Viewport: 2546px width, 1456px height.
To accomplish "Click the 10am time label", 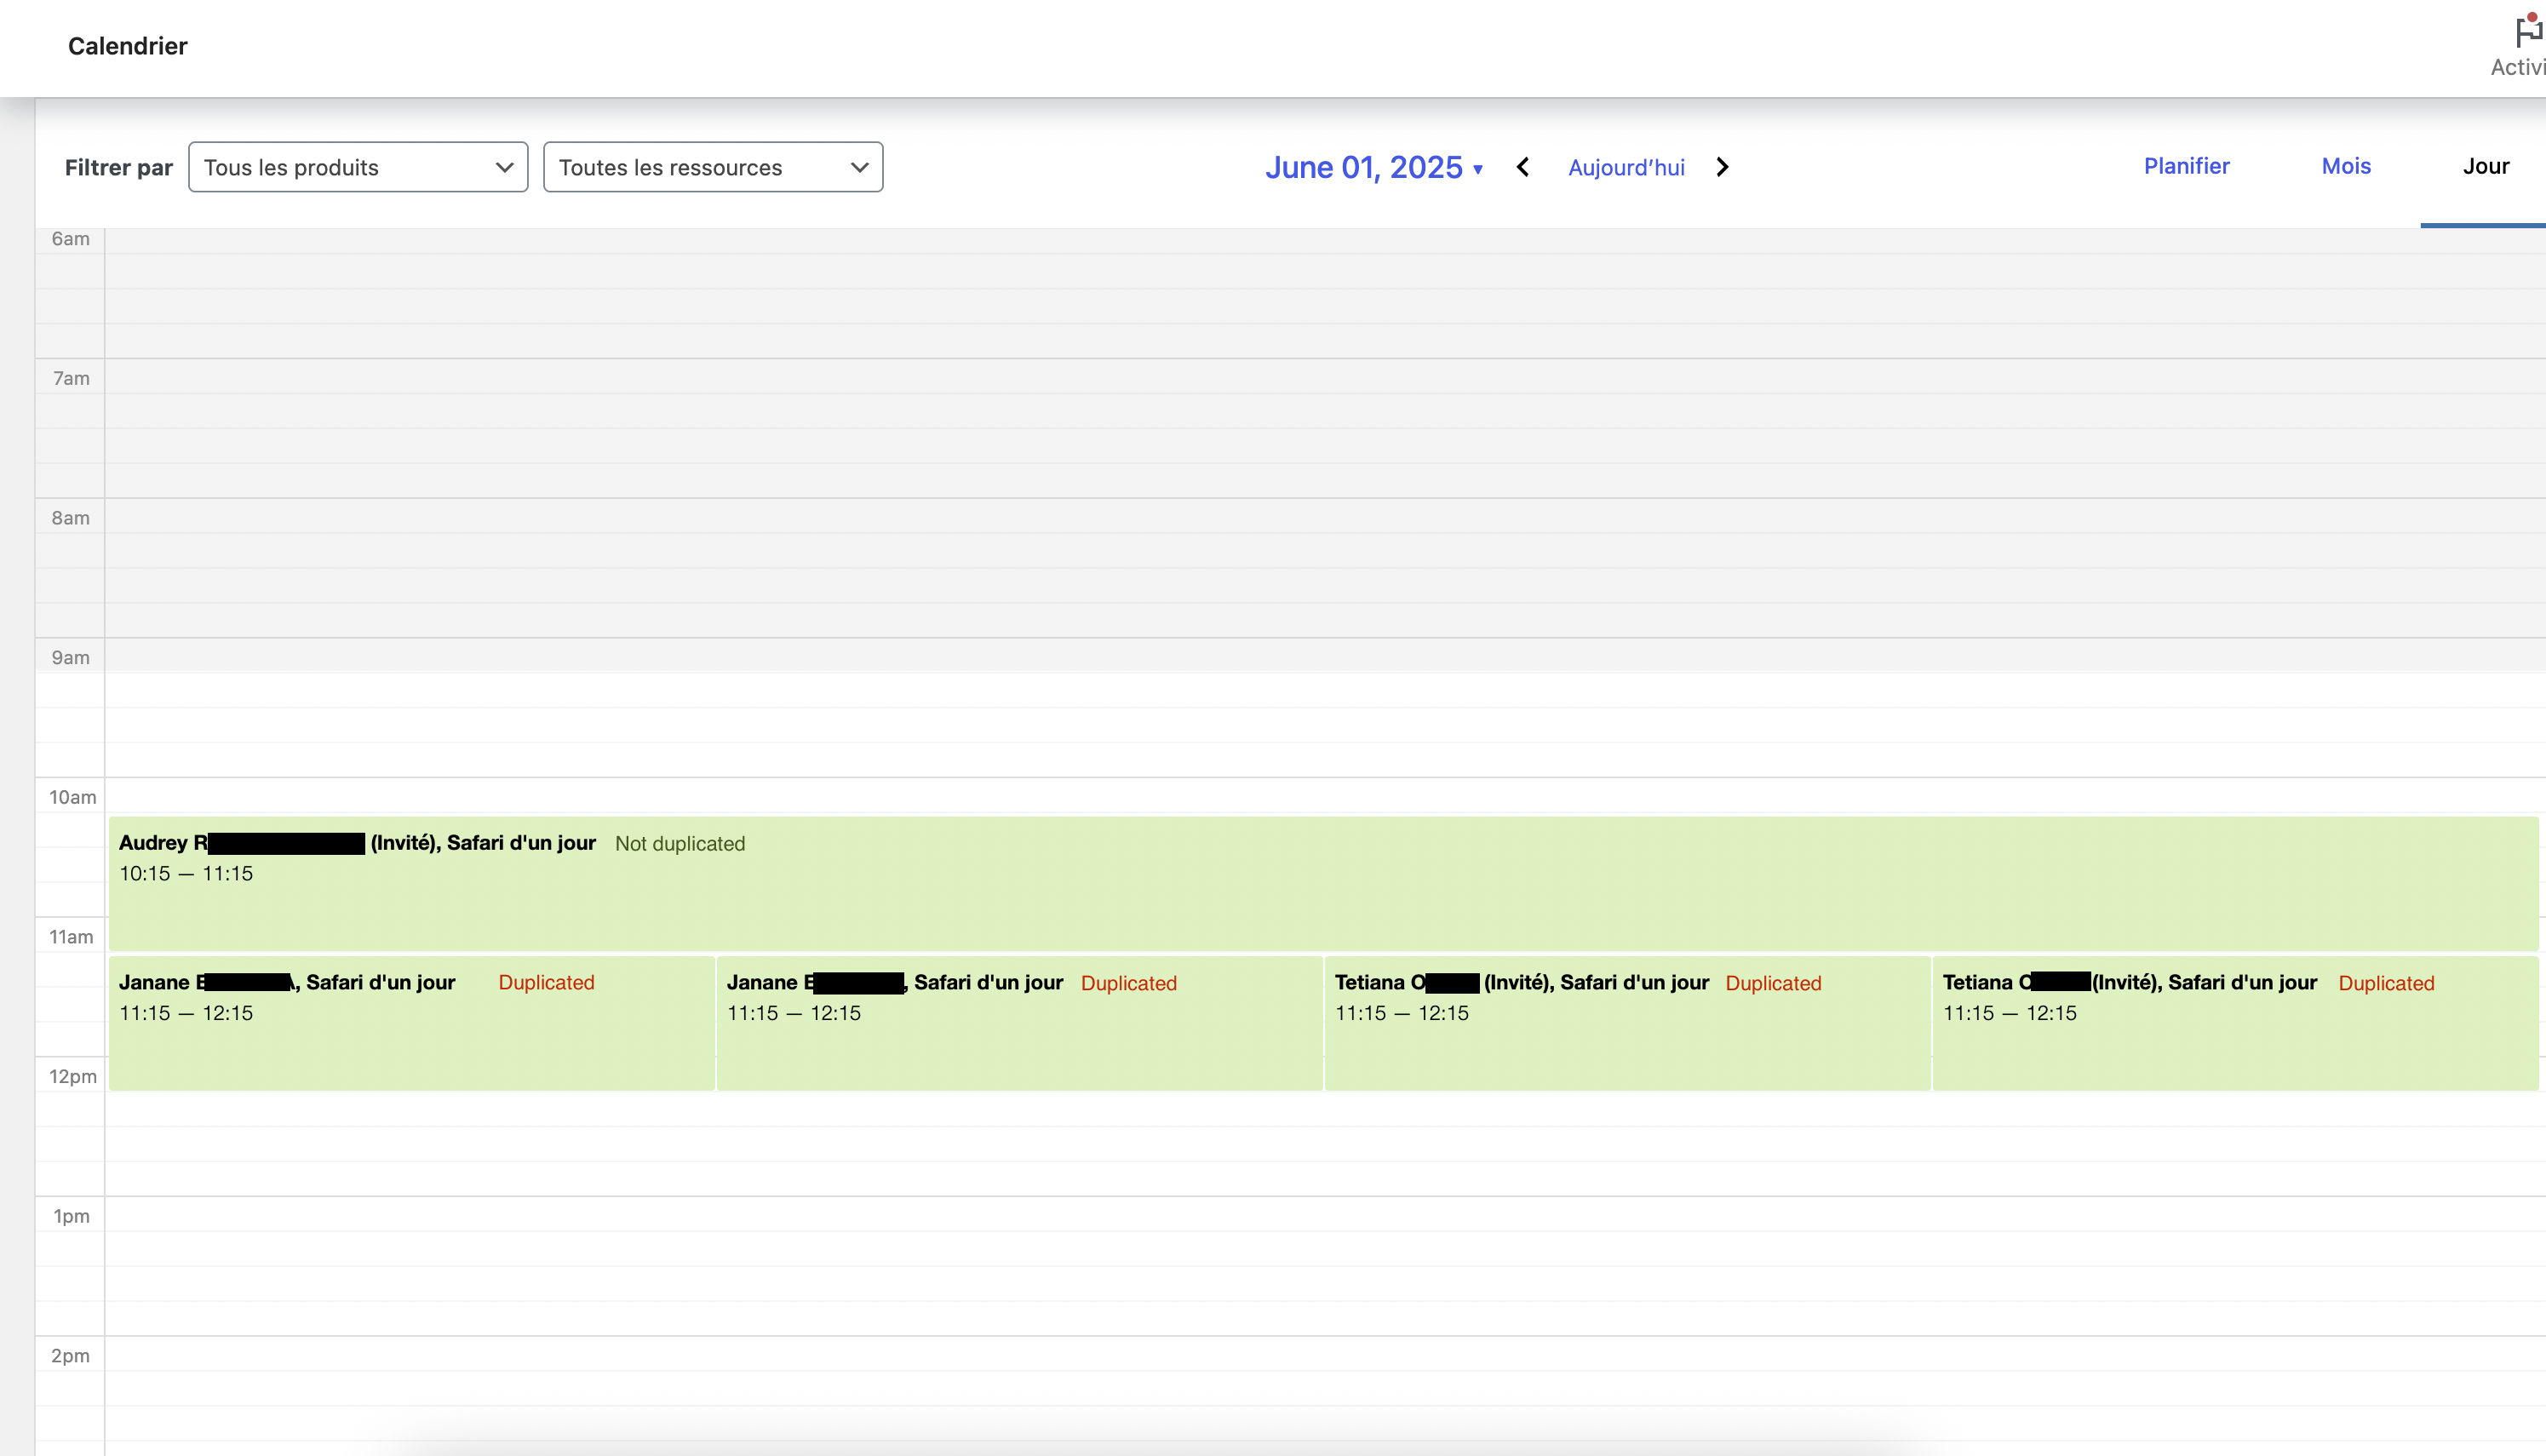I will coord(73,797).
